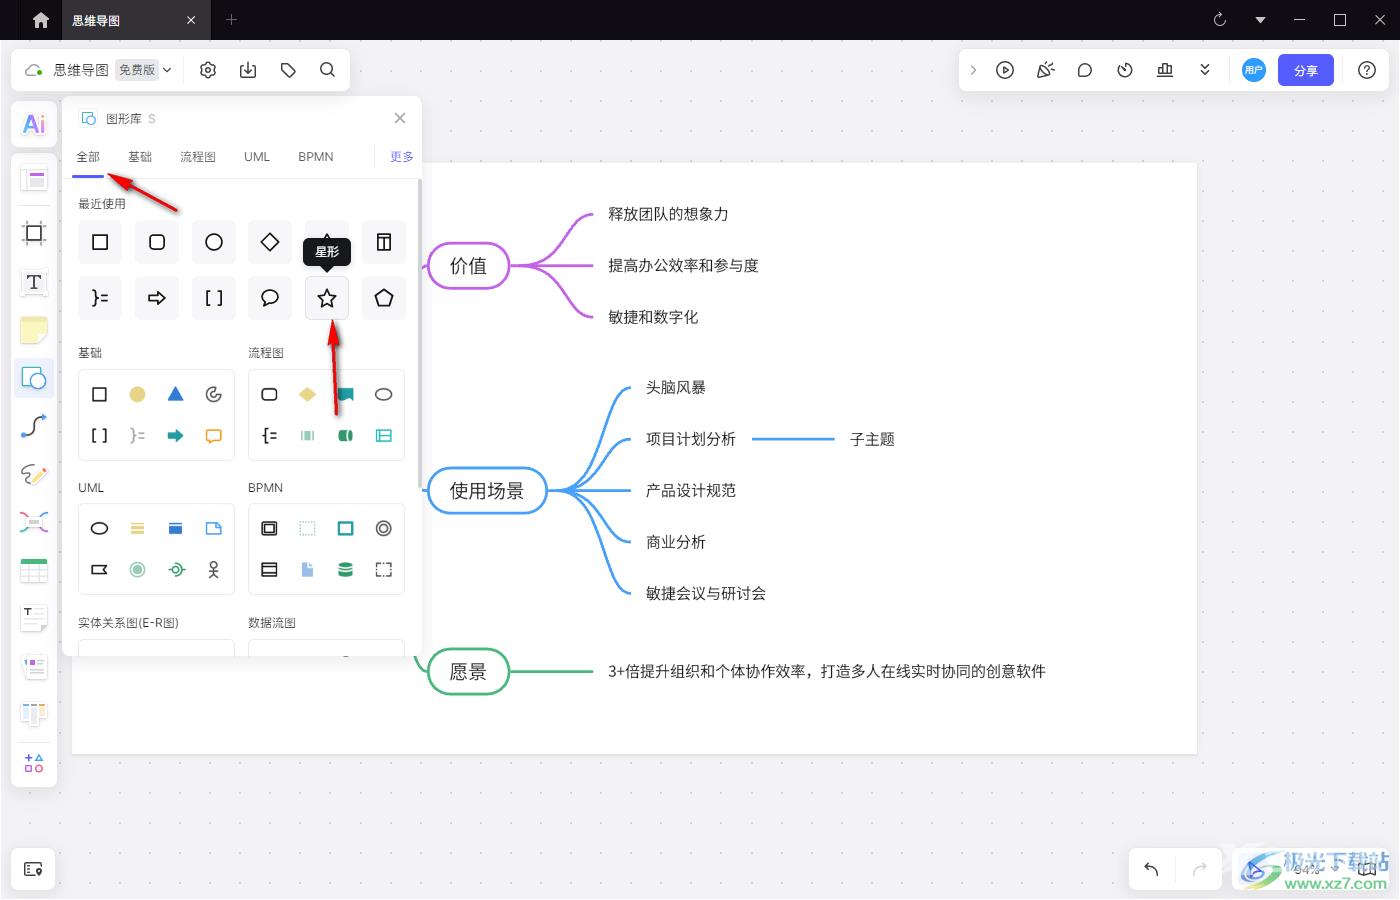Open the AI assistant tool
1400x900 pixels.
tap(34, 124)
